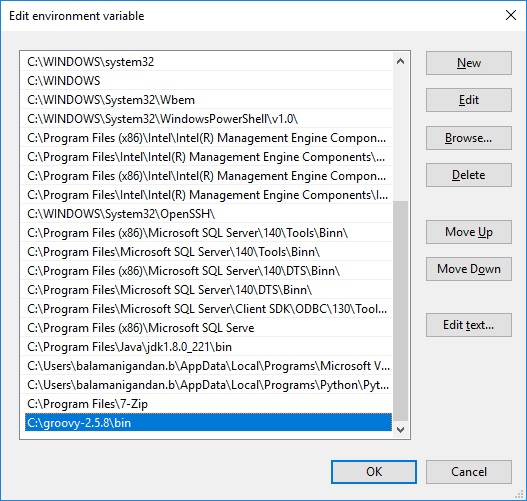
Task: Select Program Files (x86) SQL Server 140\DTS\Binn\ entry
Action: pyautogui.click(x=208, y=271)
